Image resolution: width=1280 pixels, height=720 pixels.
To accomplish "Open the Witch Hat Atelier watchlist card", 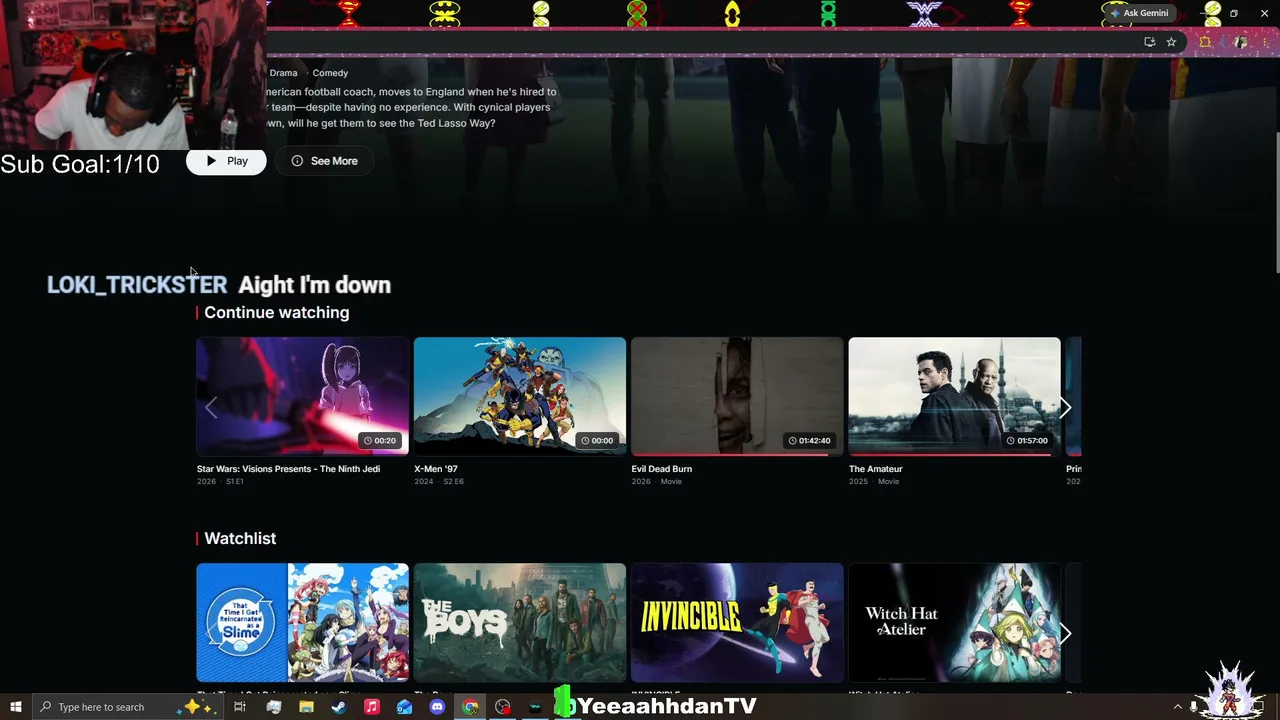I will (954, 622).
